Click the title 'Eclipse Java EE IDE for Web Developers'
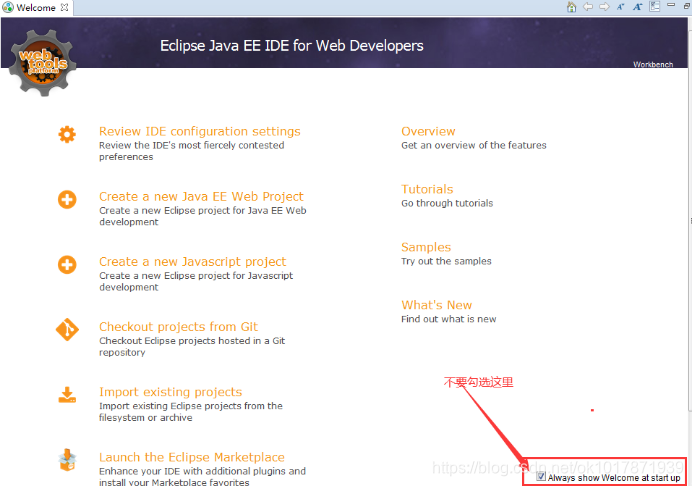The width and height of the screenshot is (693, 486). tap(292, 46)
